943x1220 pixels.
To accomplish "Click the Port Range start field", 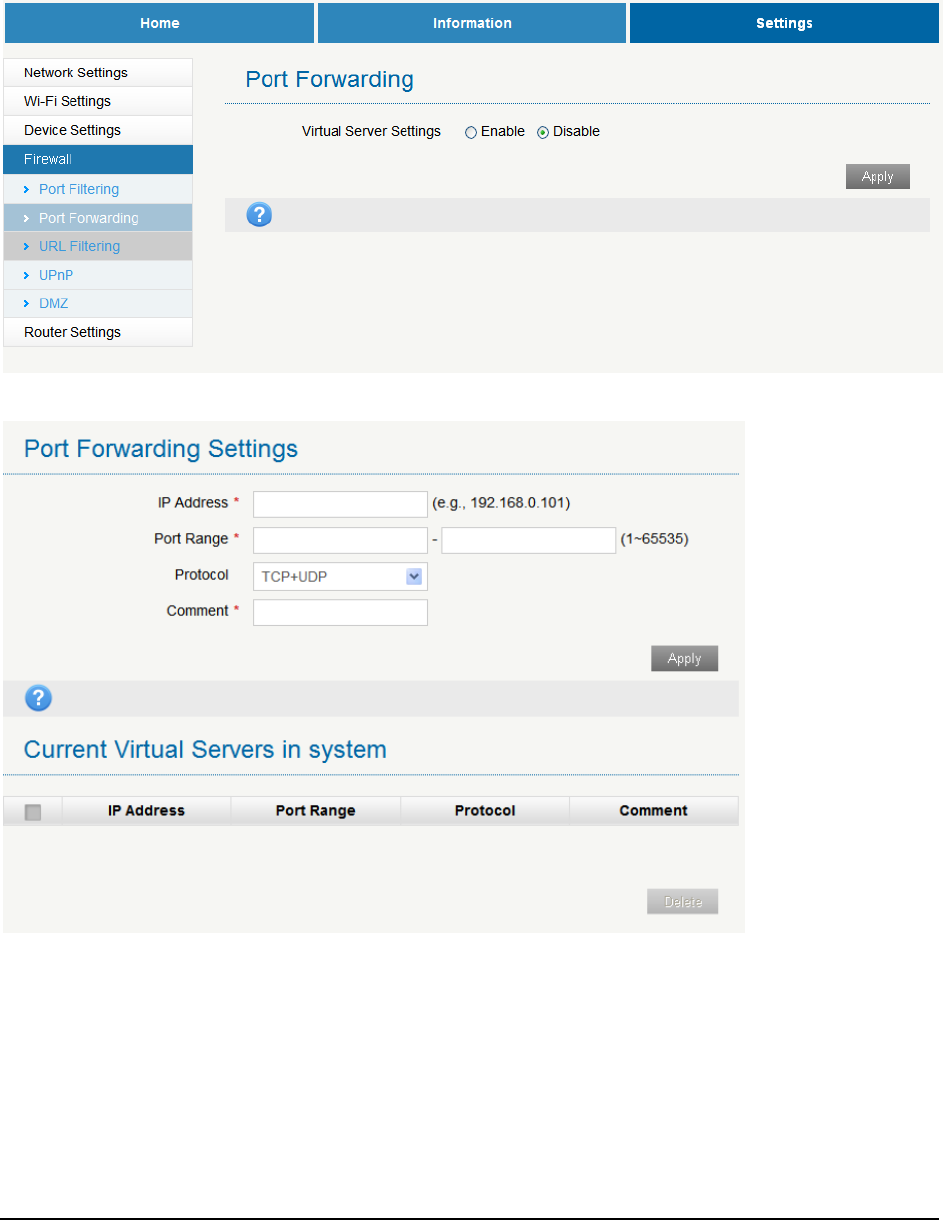I will pos(340,540).
